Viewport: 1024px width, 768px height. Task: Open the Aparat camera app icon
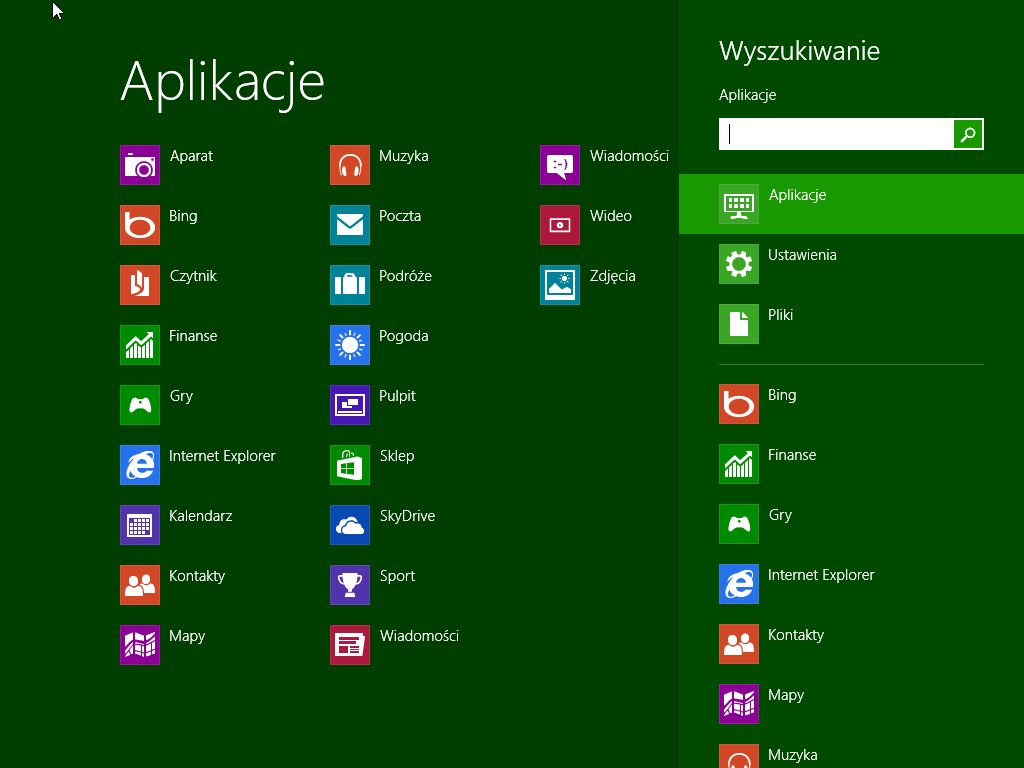point(140,165)
